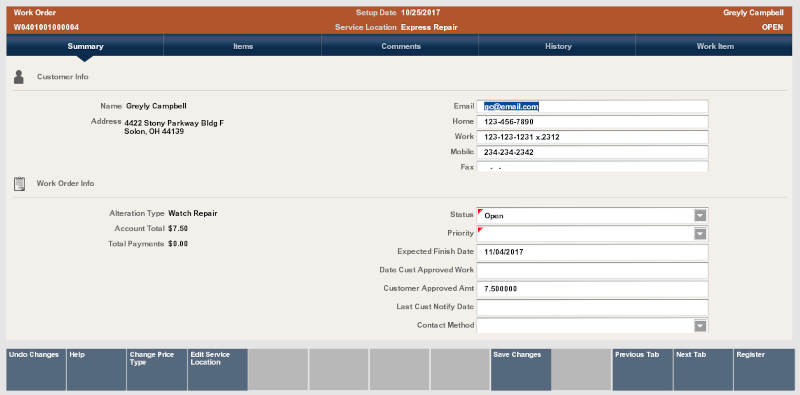Viewport: 800px width, 395px height.
Task: Click the Date Cust Approved Work field
Action: pos(592,270)
